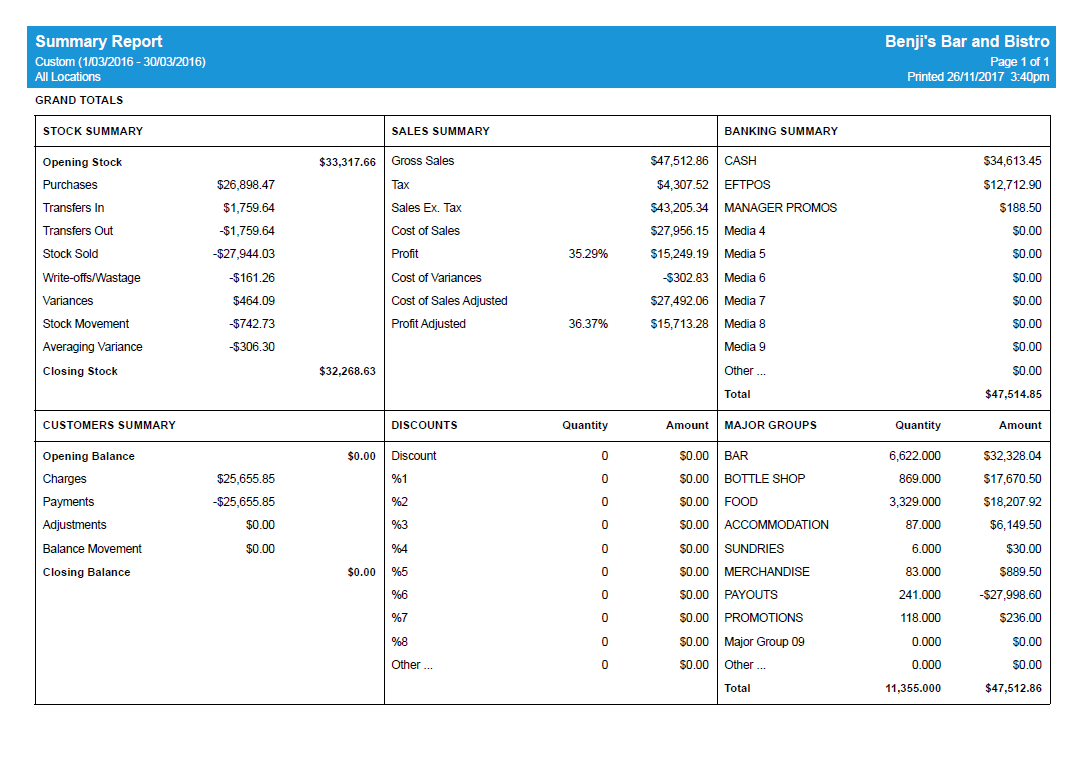Click the MANAGER PROMOS amount $188.50

(x=1019, y=208)
